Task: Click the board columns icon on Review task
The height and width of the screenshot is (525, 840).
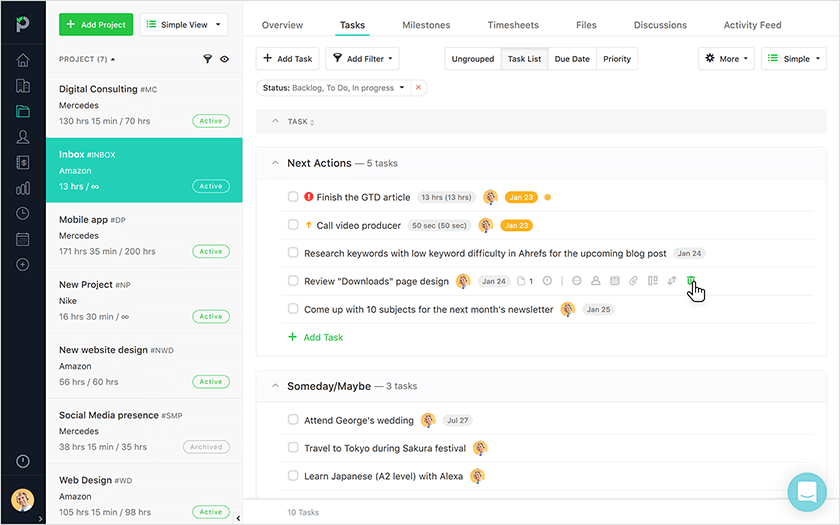Action: 652,281
